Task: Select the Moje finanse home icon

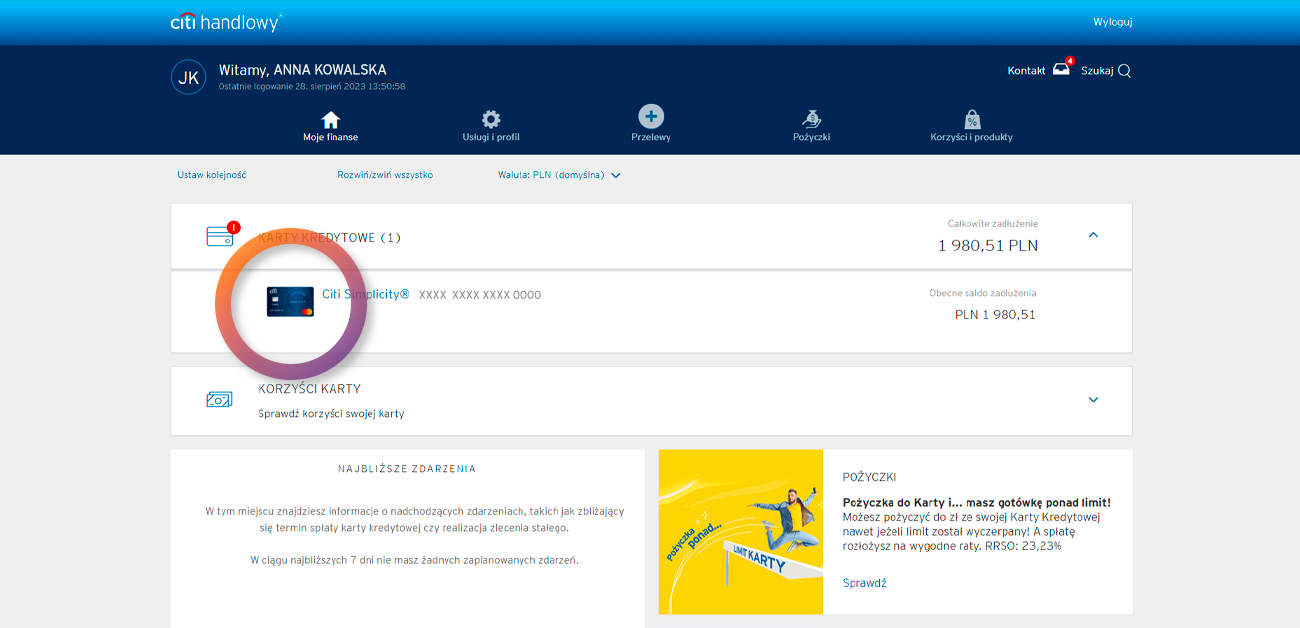Action: (x=330, y=119)
